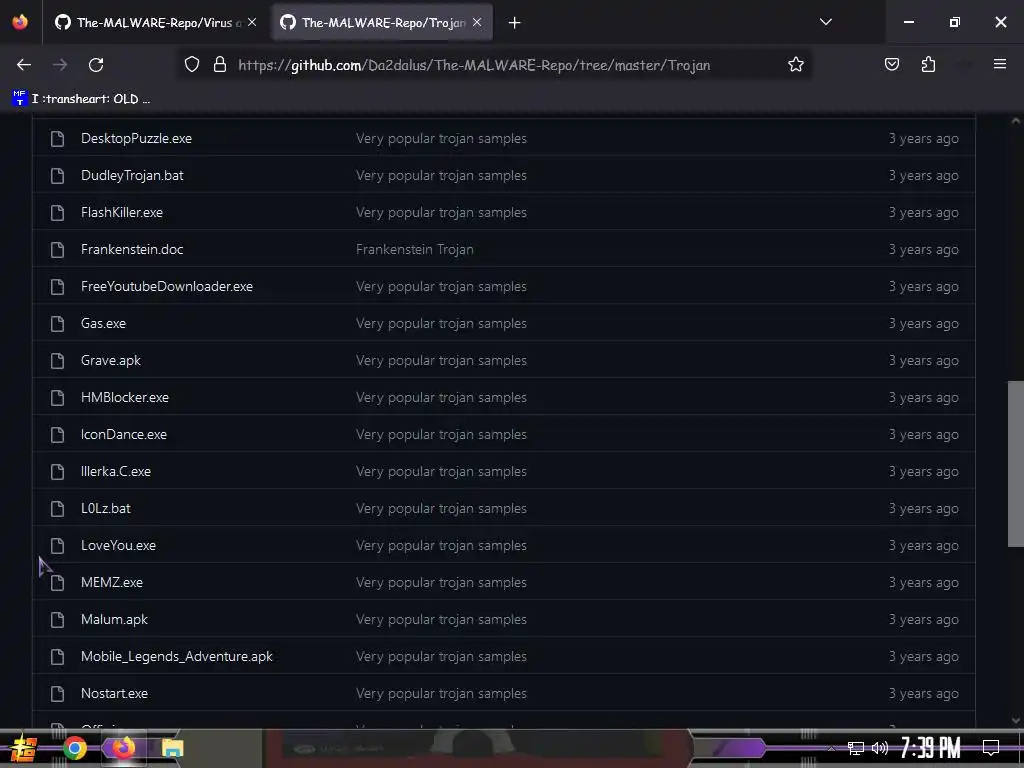This screenshot has height=768, width=1024.
Task: Open Gas.exe file link
Action: tap(103, 323)
